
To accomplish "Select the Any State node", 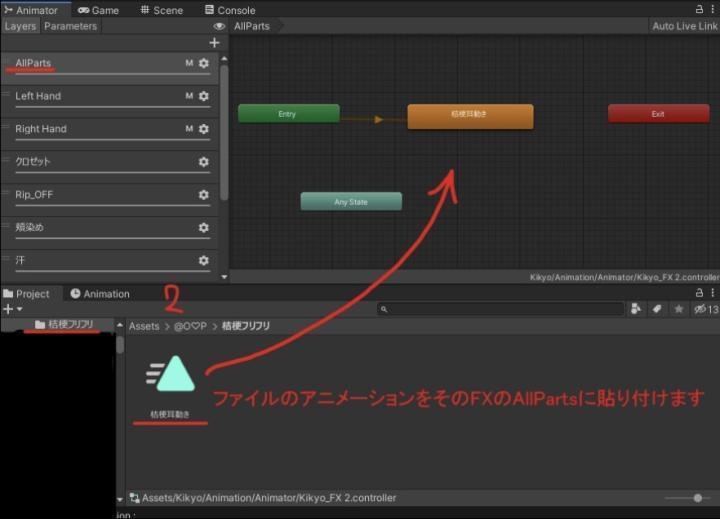I will click(x=351, y=201).
